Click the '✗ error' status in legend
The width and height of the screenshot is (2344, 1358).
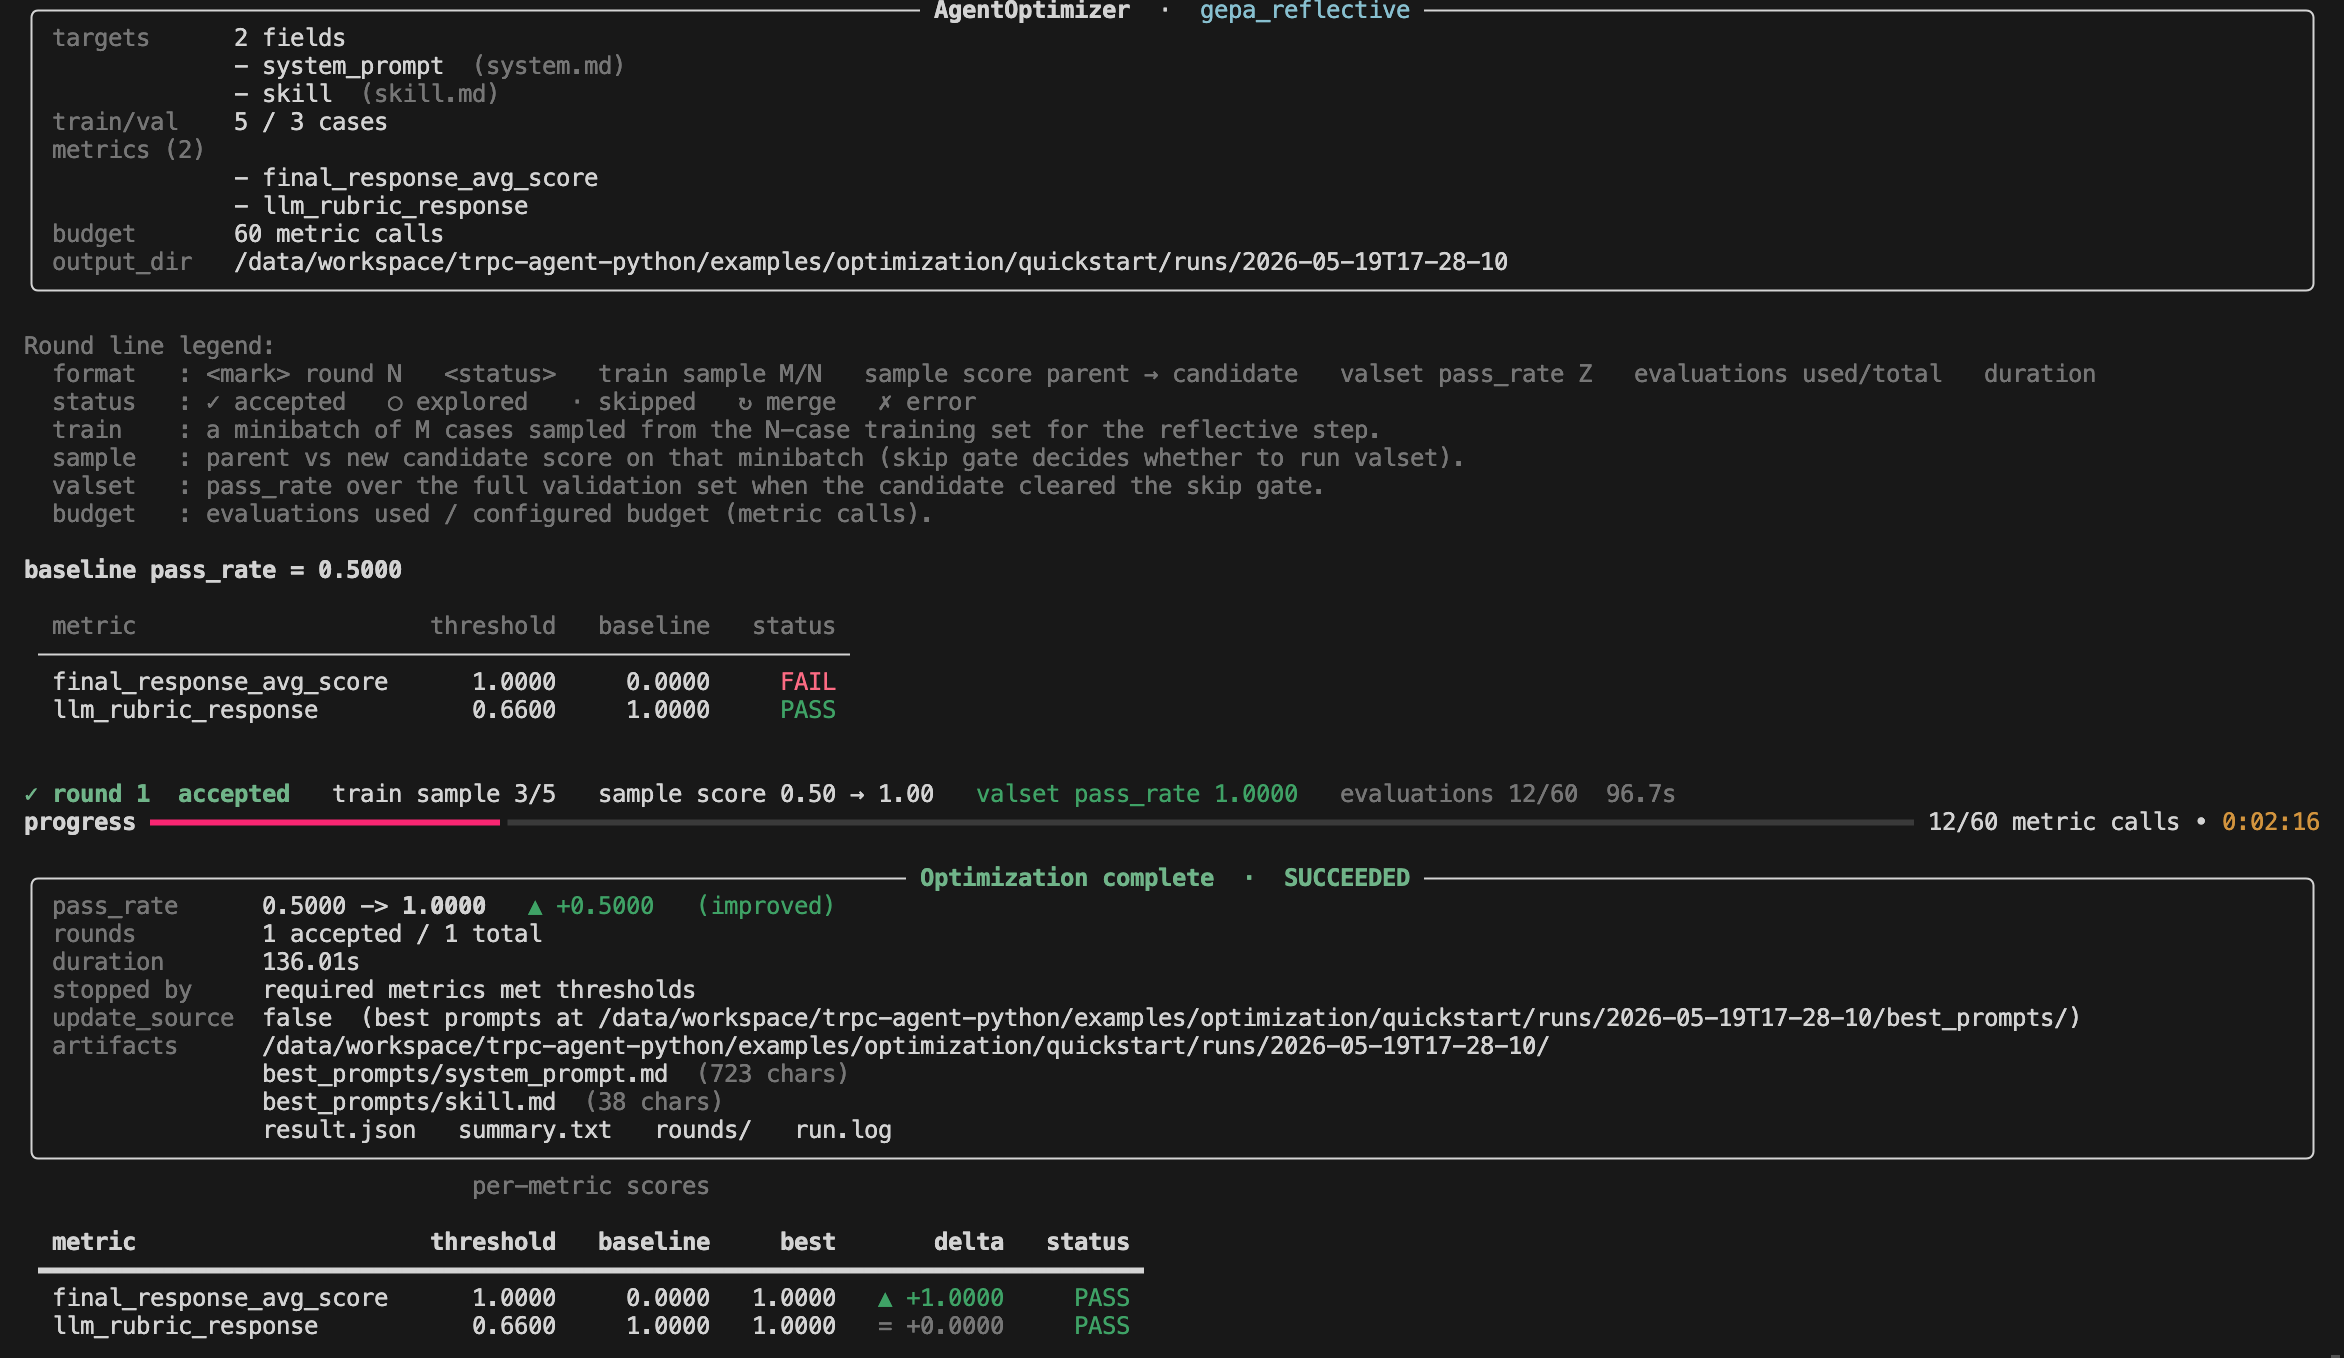point(927,402)
